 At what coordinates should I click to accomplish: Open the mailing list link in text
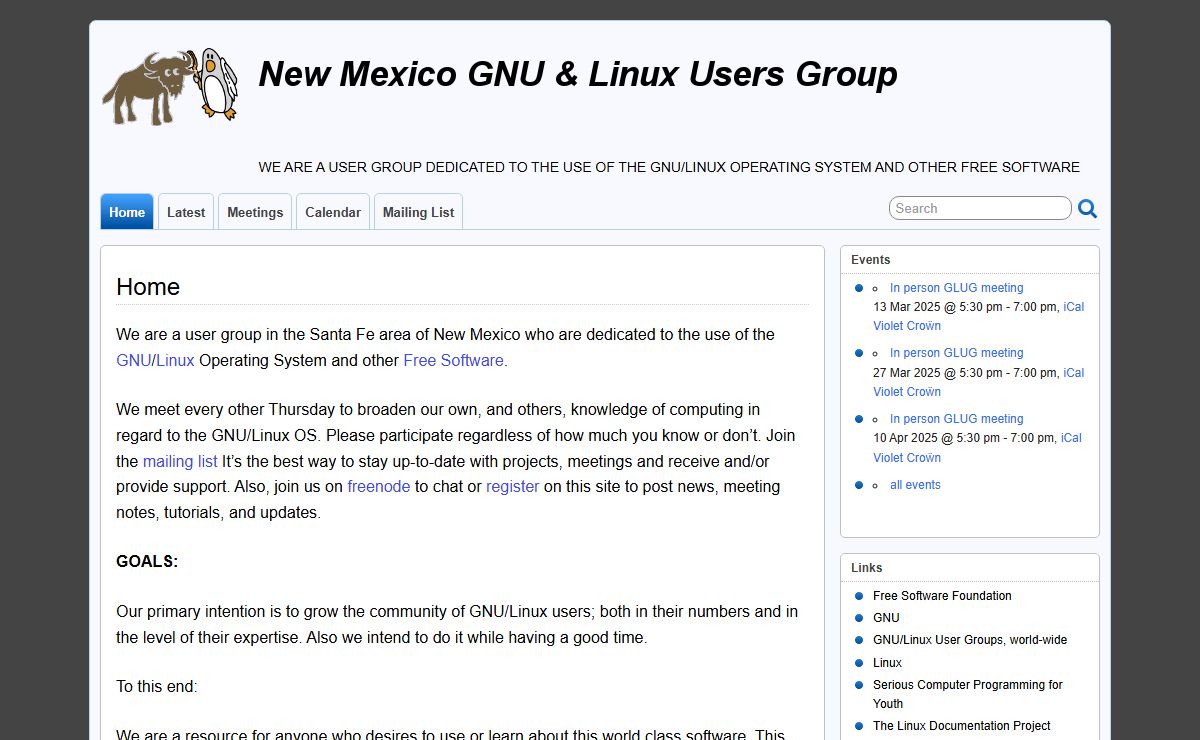coord(180,461)
